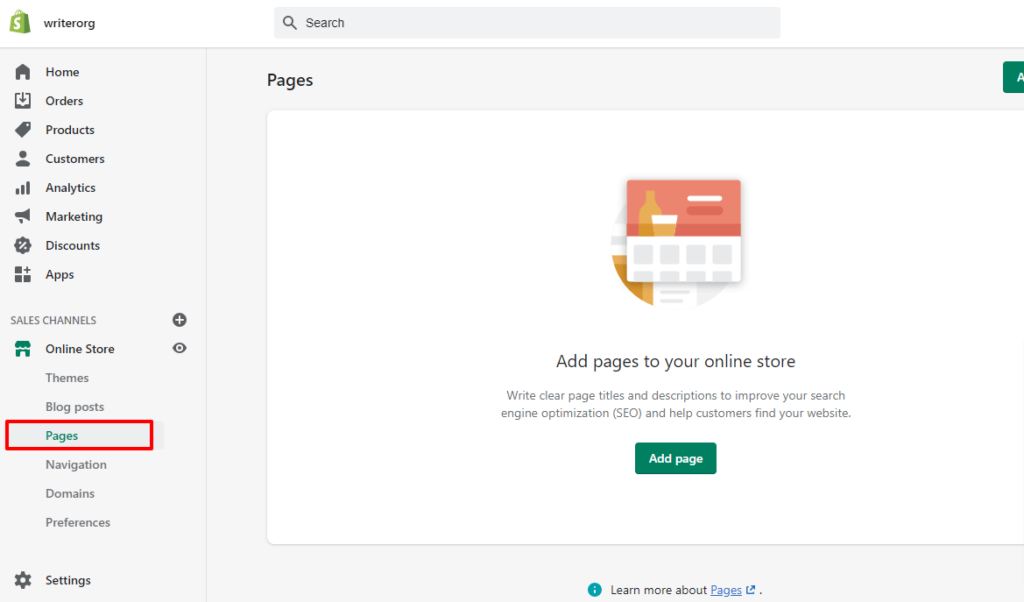Open Apps from the sidebar icon
The height and width of the screenshot is (602, 1024).
point(23,274)
